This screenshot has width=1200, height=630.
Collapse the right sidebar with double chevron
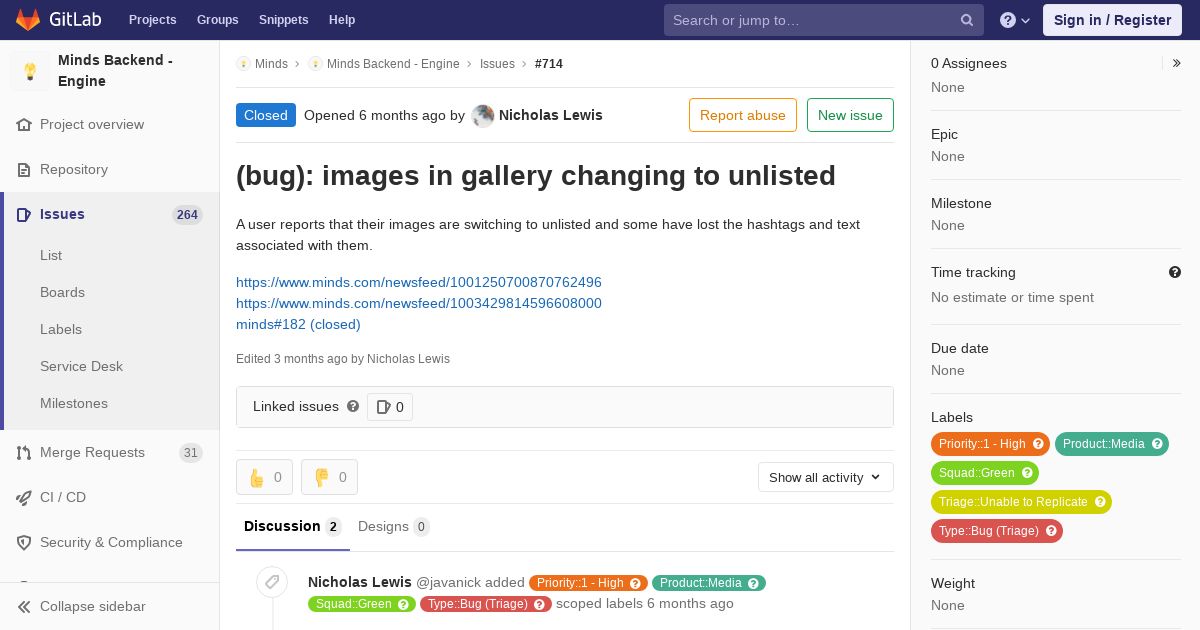(x=1177, y=63)
